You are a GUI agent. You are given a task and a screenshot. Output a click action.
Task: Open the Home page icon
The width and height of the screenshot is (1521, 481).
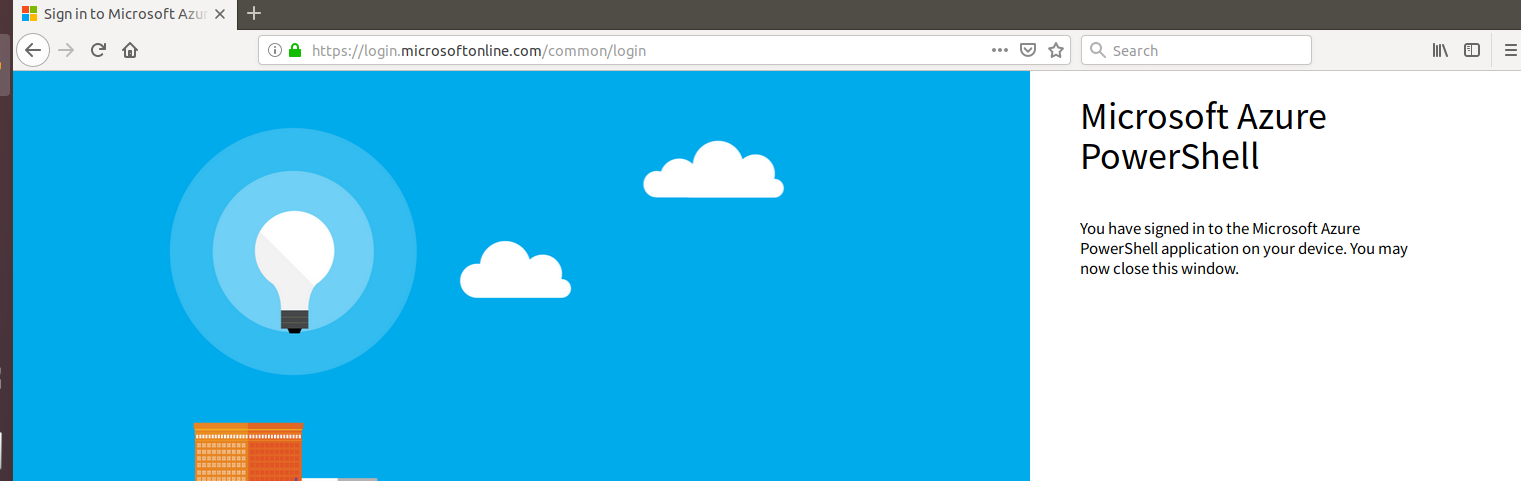130,50
